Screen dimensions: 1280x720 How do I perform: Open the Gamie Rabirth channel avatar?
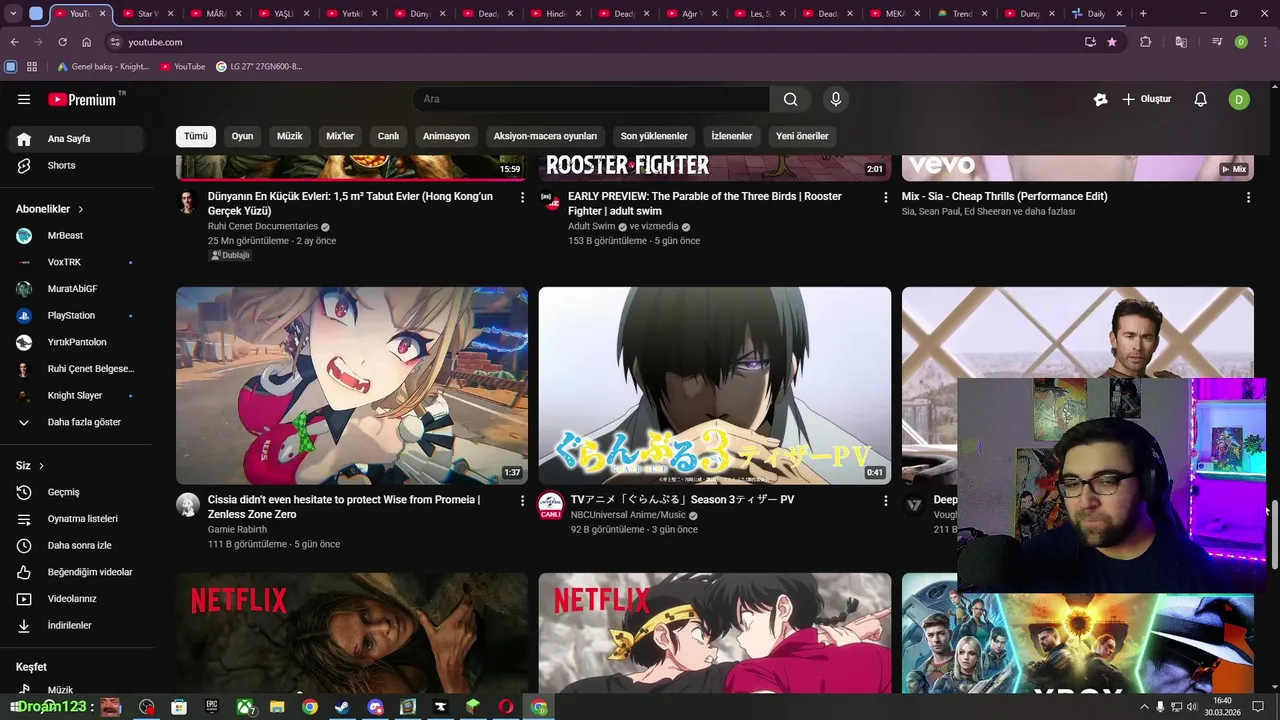click(188, 505)
